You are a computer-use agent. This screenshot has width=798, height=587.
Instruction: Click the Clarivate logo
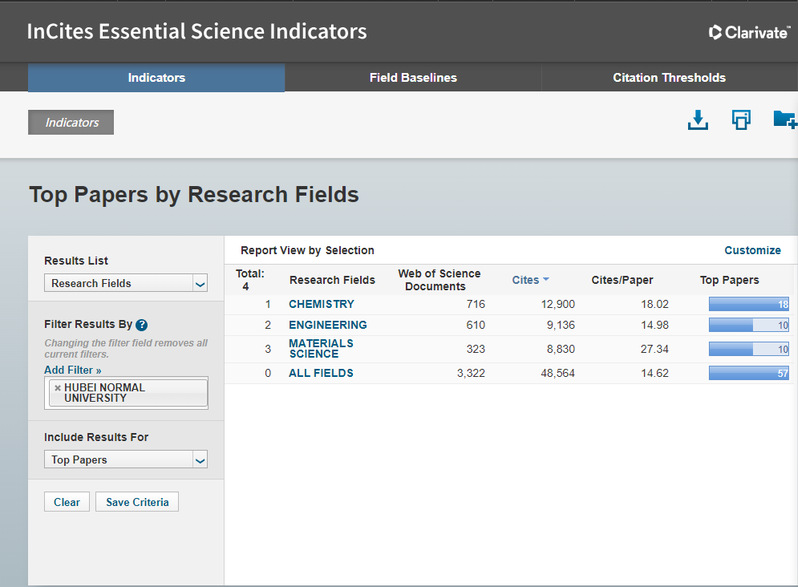(x=748, y=32)
